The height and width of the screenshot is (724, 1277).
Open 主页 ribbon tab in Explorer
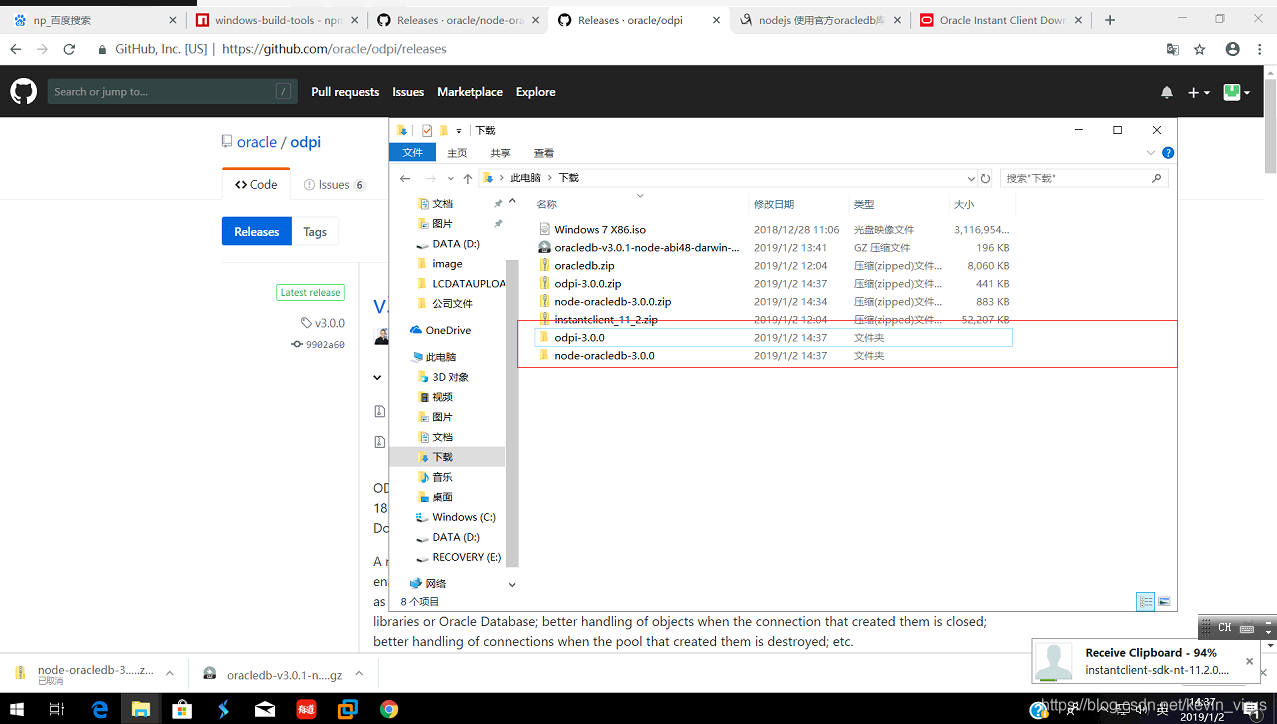[457, 153]
